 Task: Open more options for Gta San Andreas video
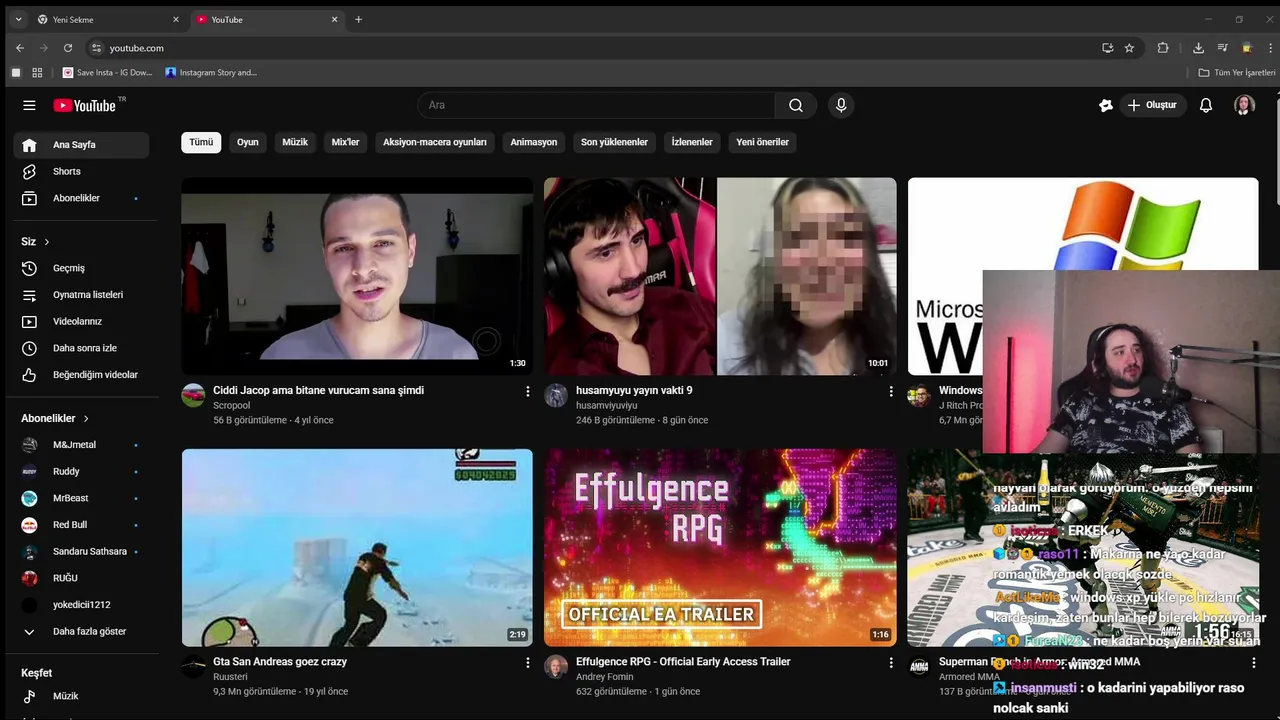[x=528, y=663]
